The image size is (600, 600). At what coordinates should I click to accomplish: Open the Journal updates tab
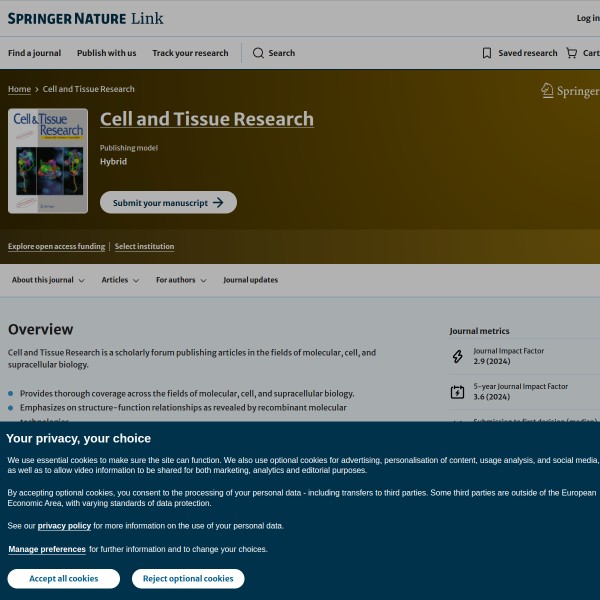(250, 280)
